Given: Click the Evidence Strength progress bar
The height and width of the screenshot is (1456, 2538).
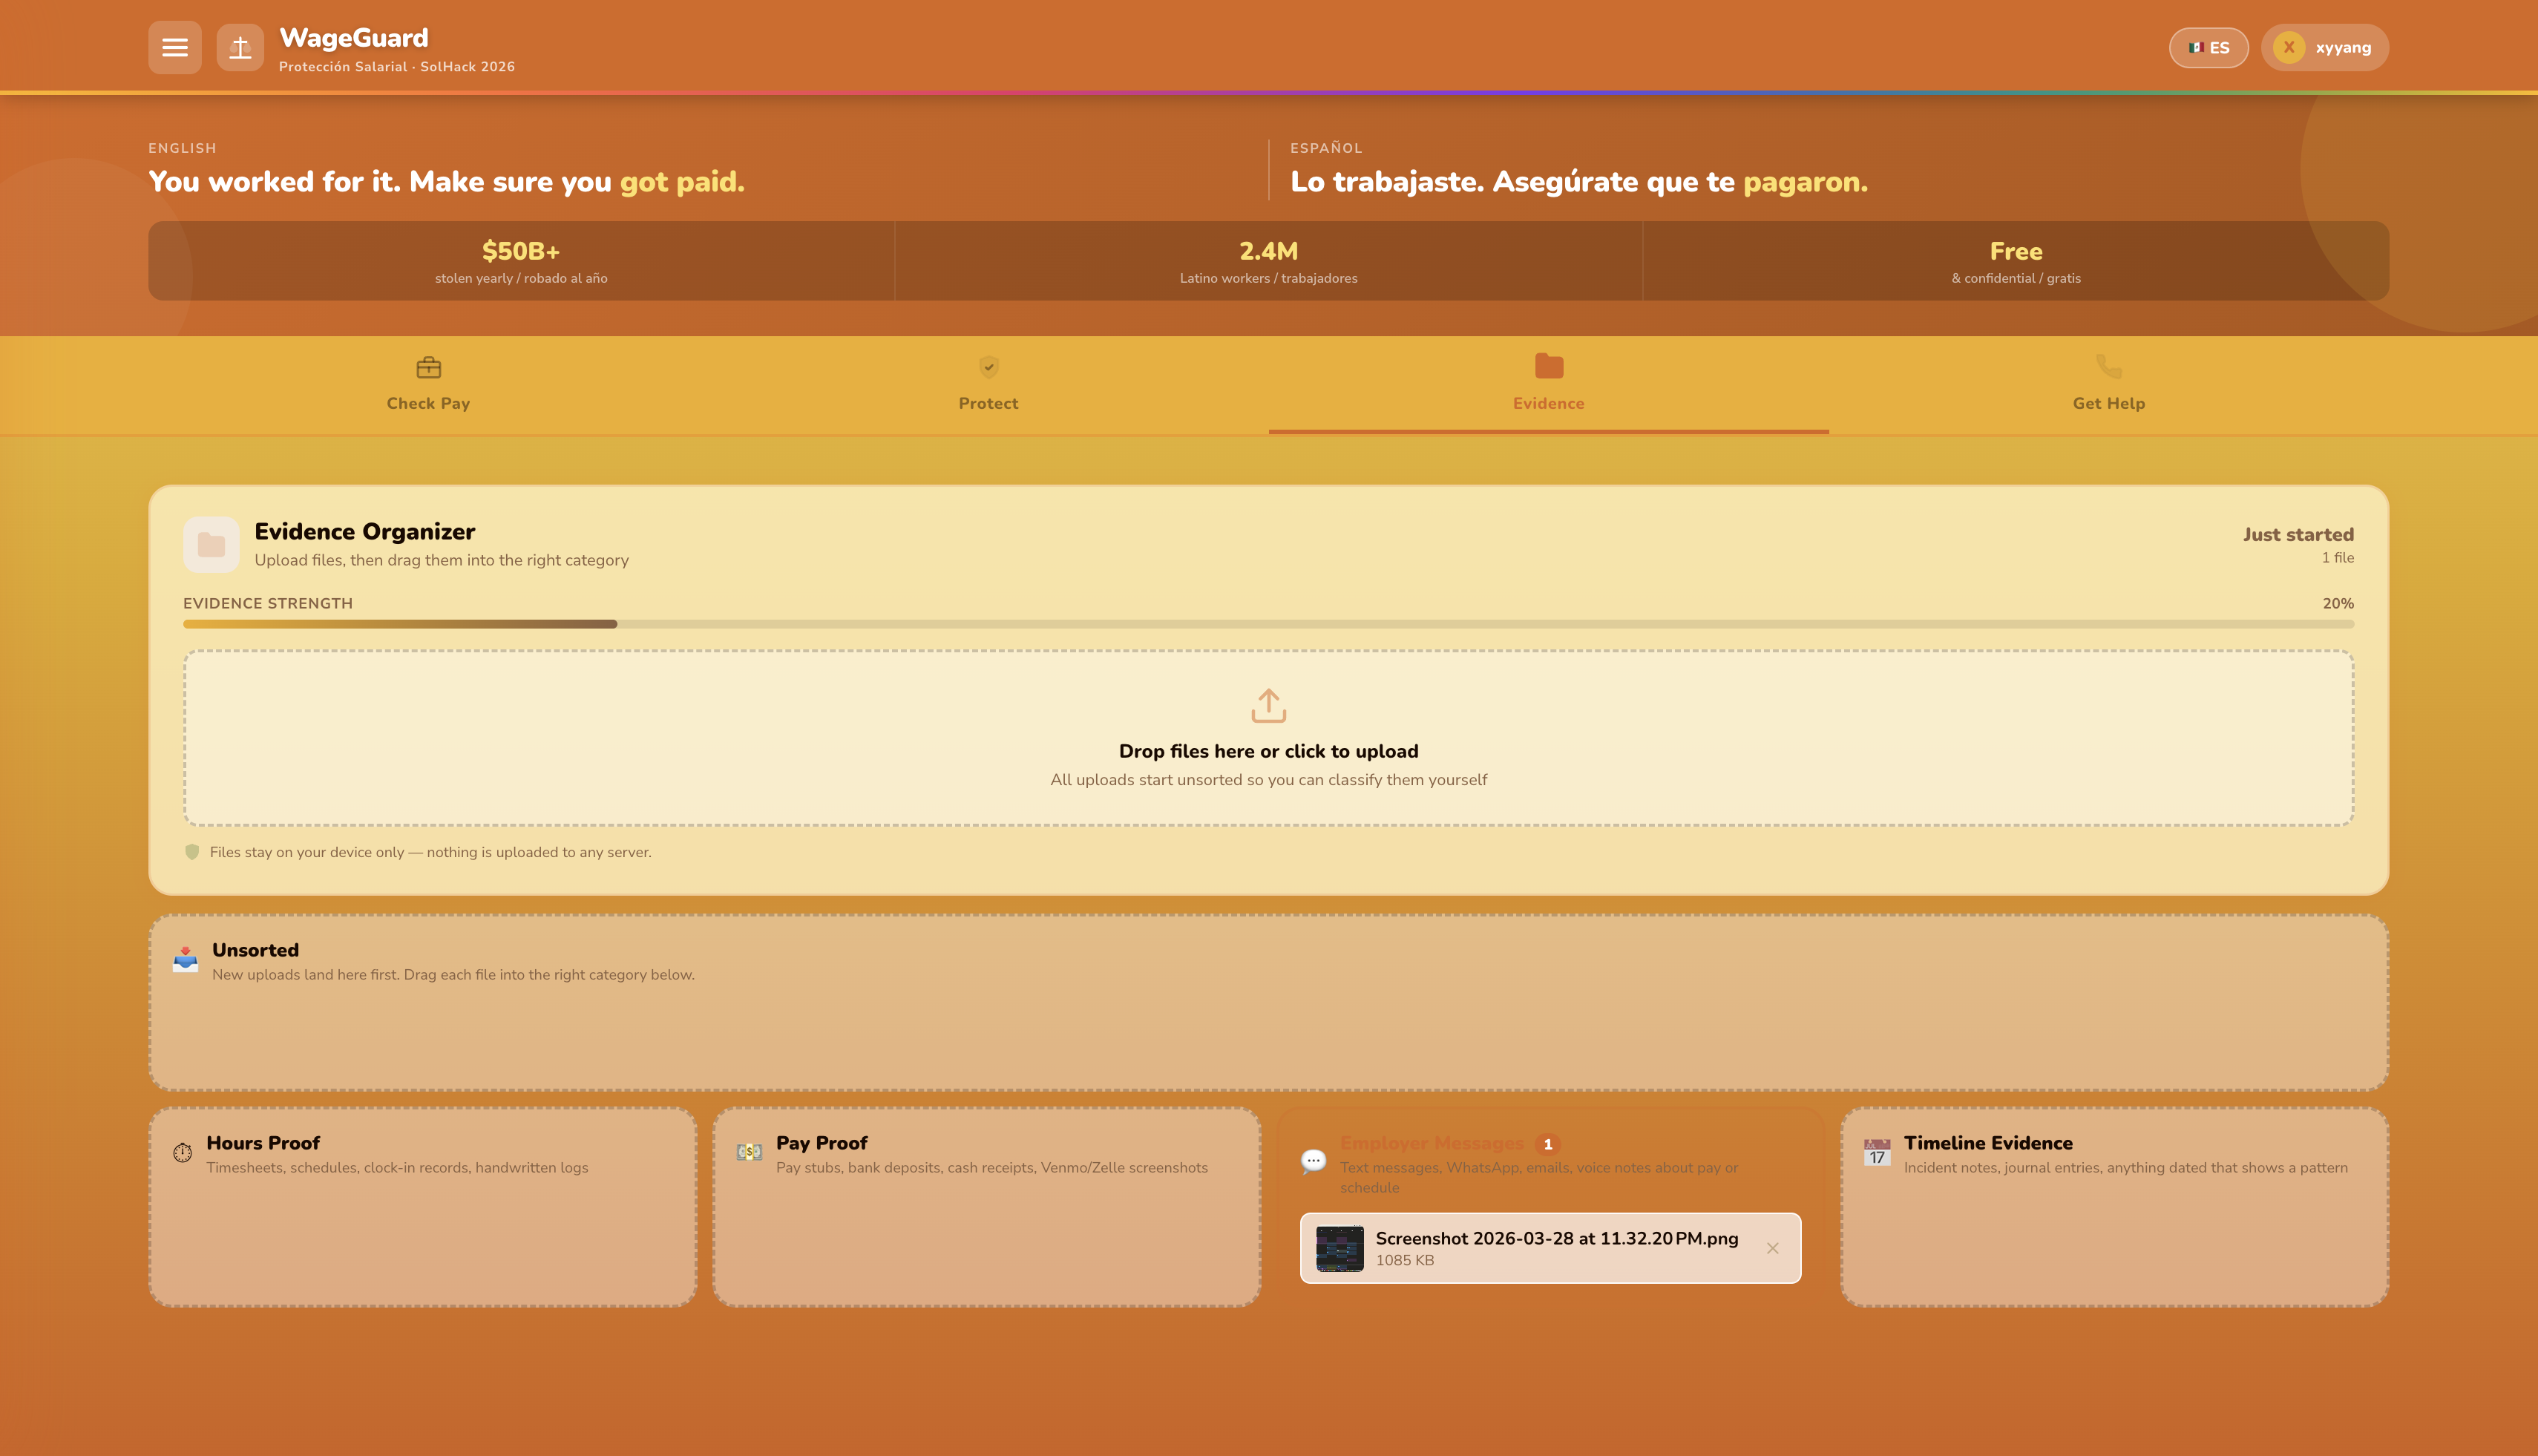Looking at the screenshot, I should 1268,624.
